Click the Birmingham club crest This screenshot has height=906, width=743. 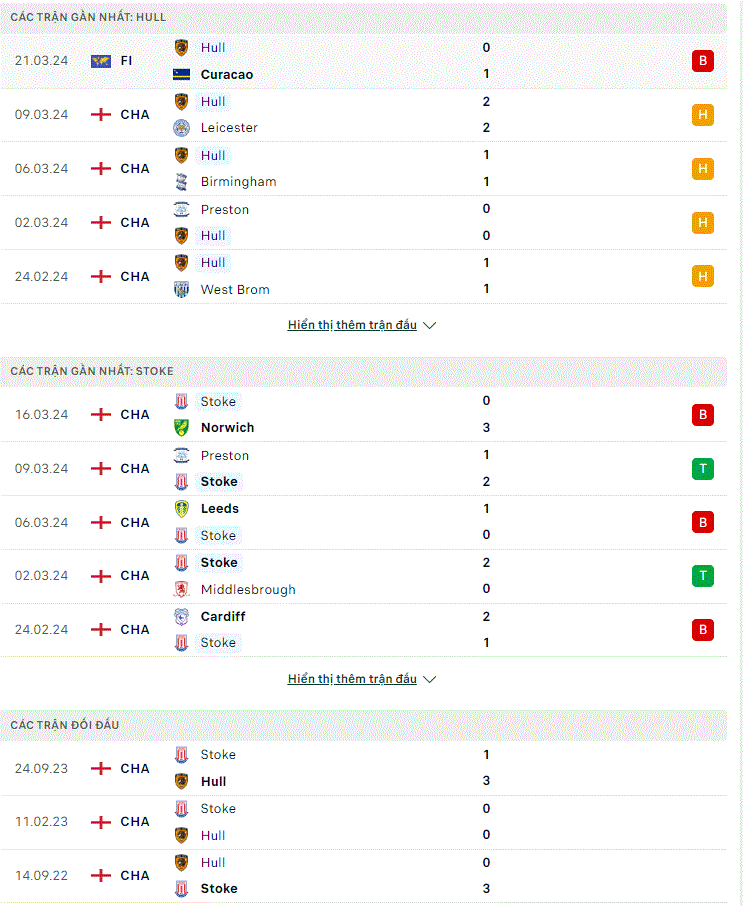[x=181, y=182]
